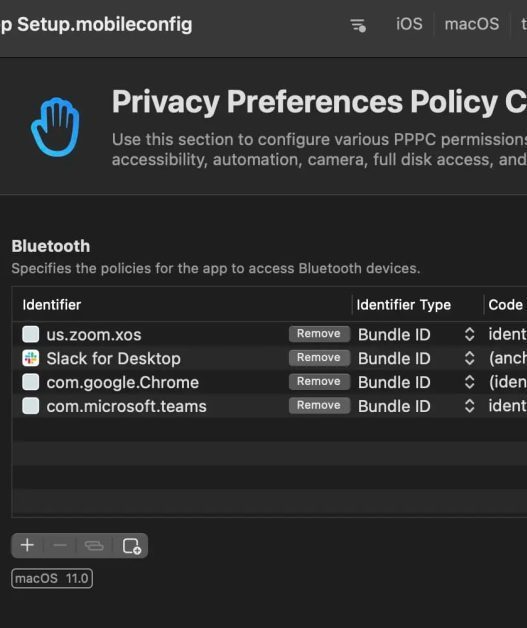Click the Slack for Desktop app icon
The image size is (527, 628).
(x=30, y=358)
